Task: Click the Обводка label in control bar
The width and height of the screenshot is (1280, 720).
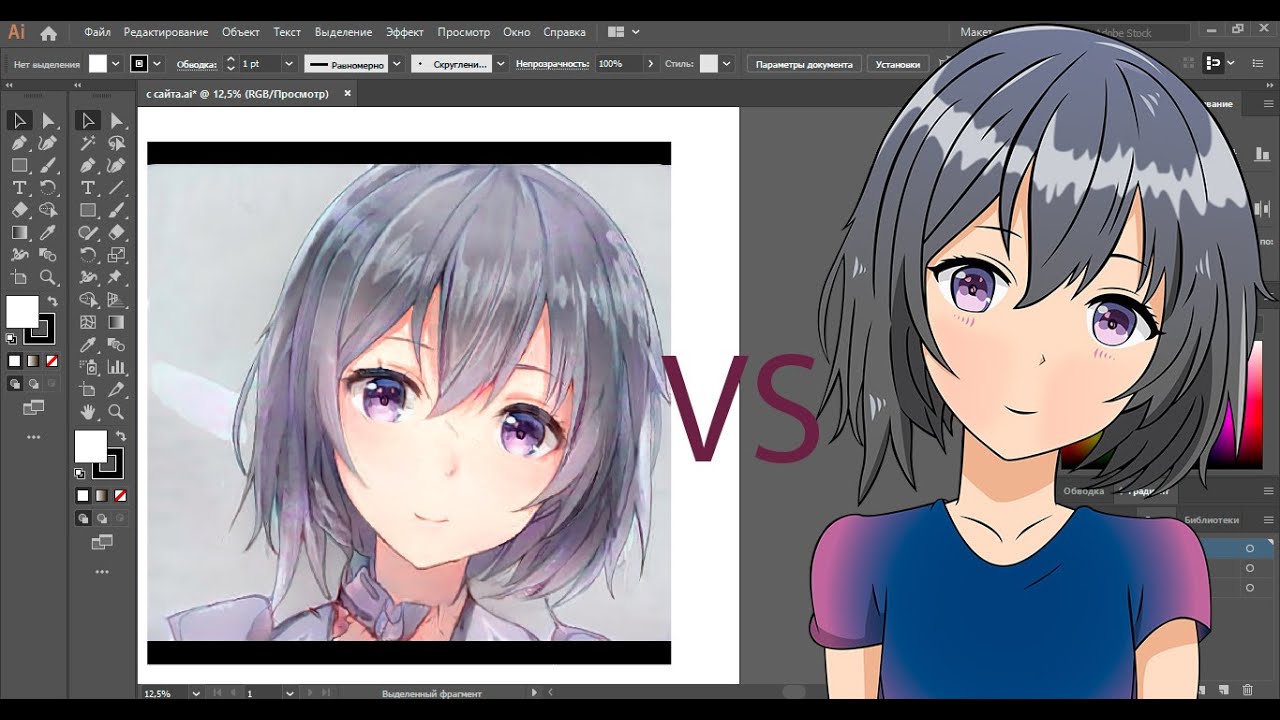Action: pos(196,64)
